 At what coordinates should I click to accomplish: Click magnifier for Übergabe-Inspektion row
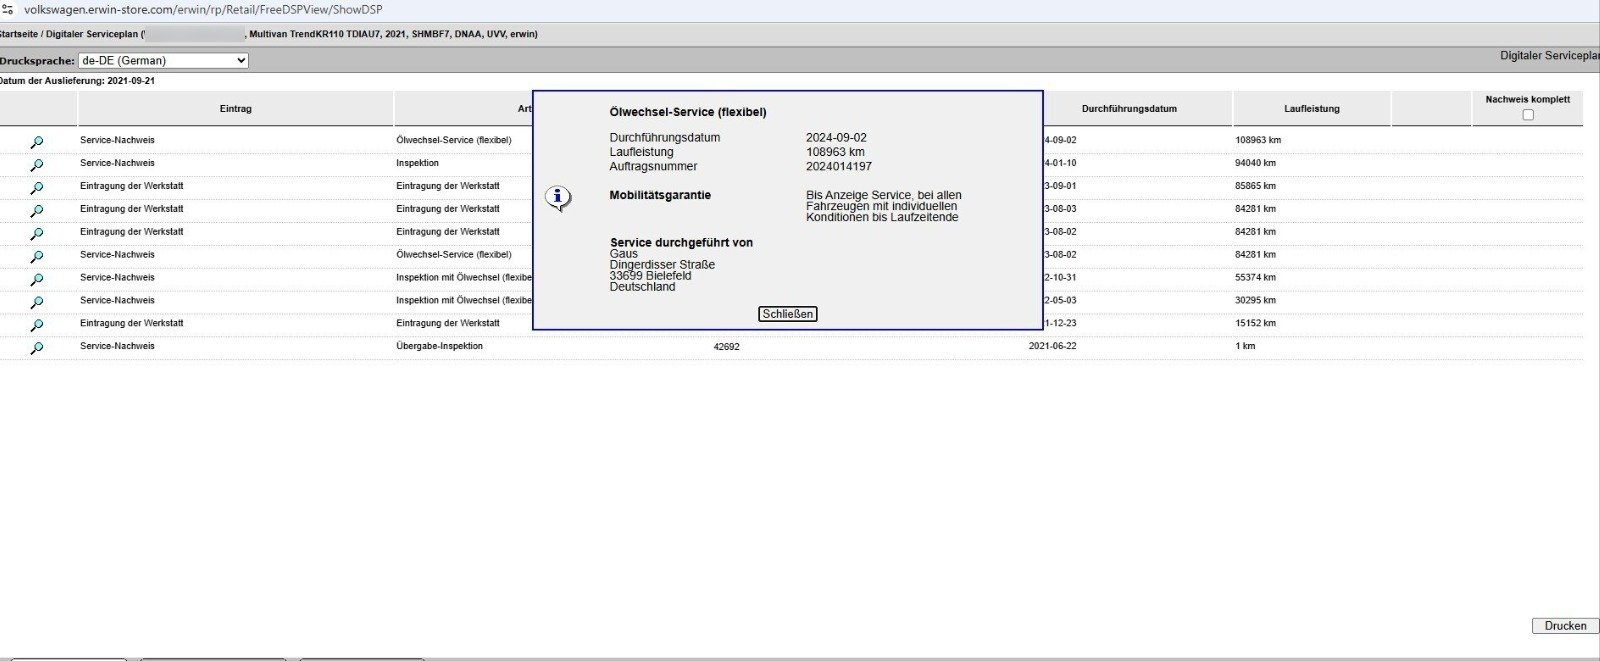[x=37, y=348]
